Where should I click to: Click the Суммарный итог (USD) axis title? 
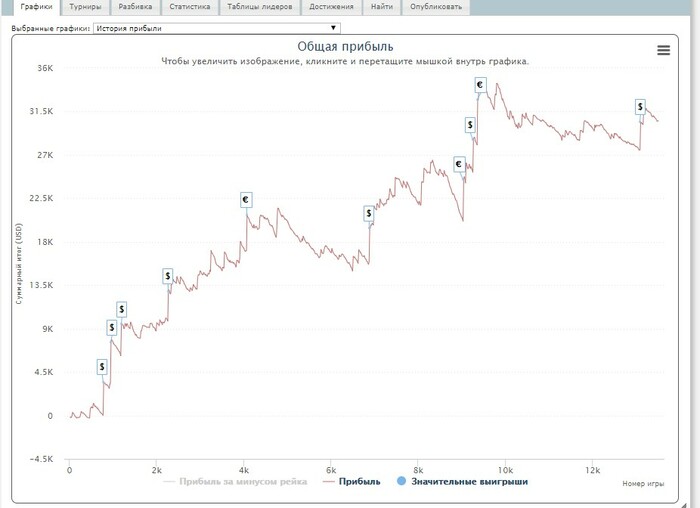click(19, 264)
